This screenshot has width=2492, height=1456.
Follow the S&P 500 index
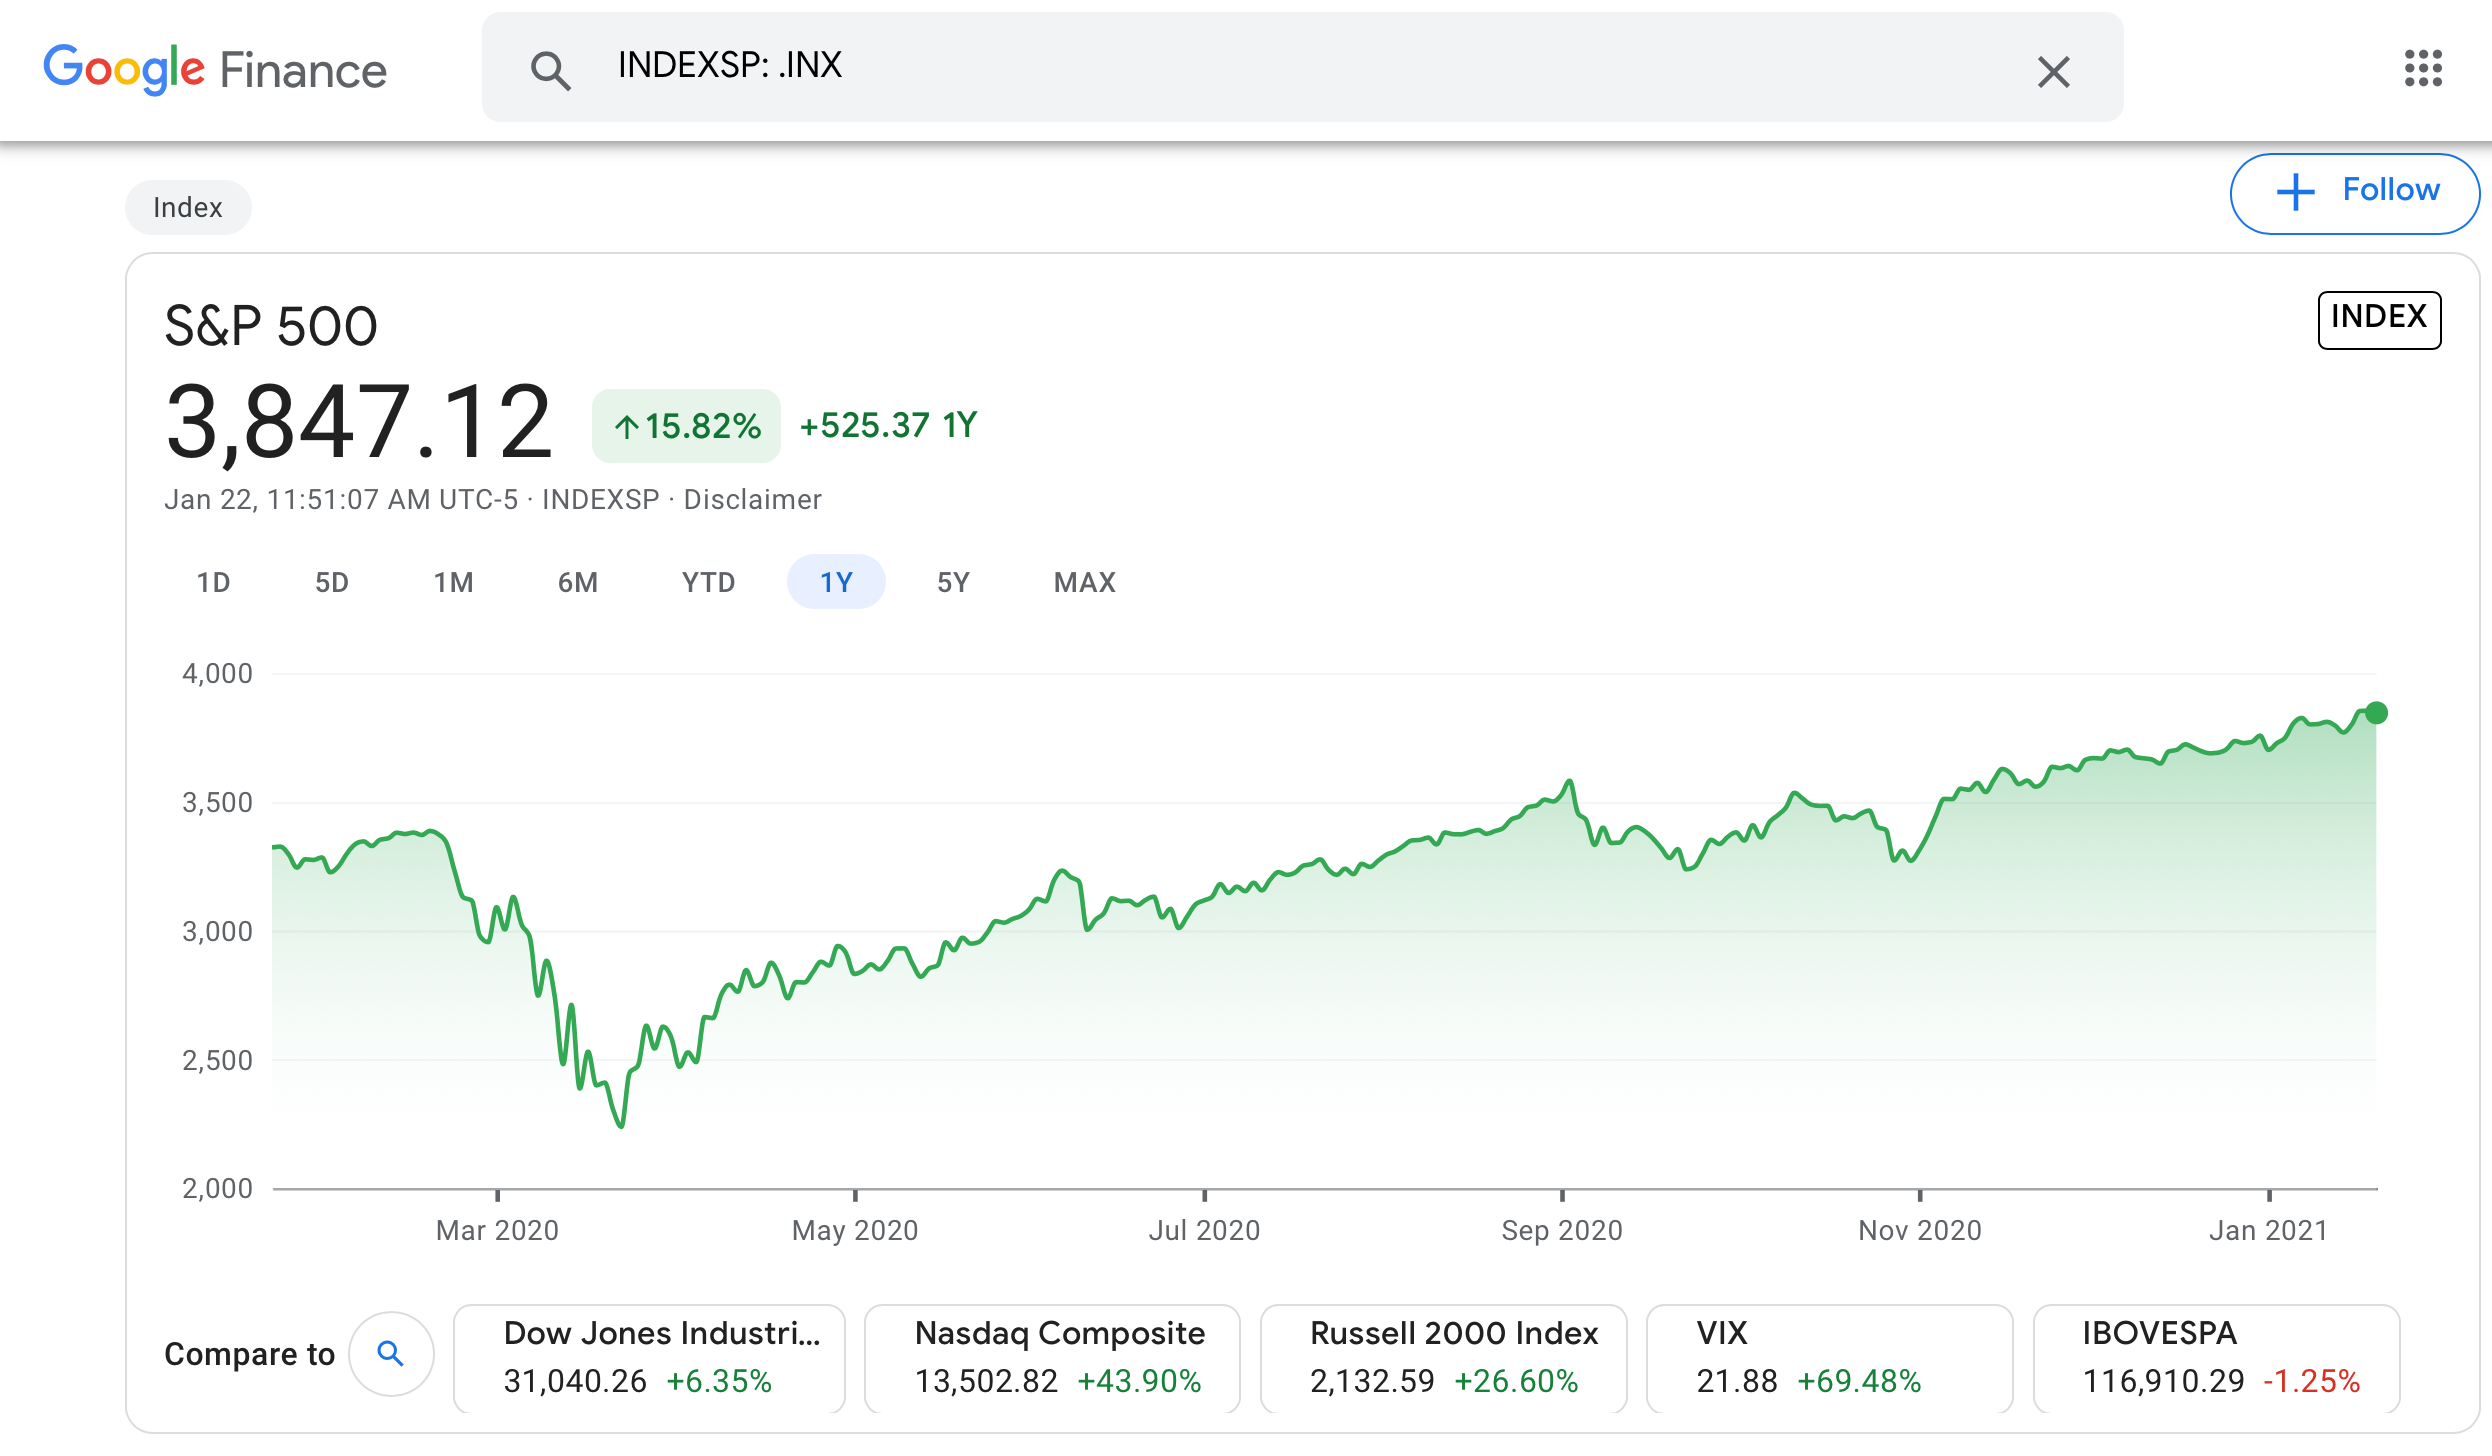coord(2354,193)
